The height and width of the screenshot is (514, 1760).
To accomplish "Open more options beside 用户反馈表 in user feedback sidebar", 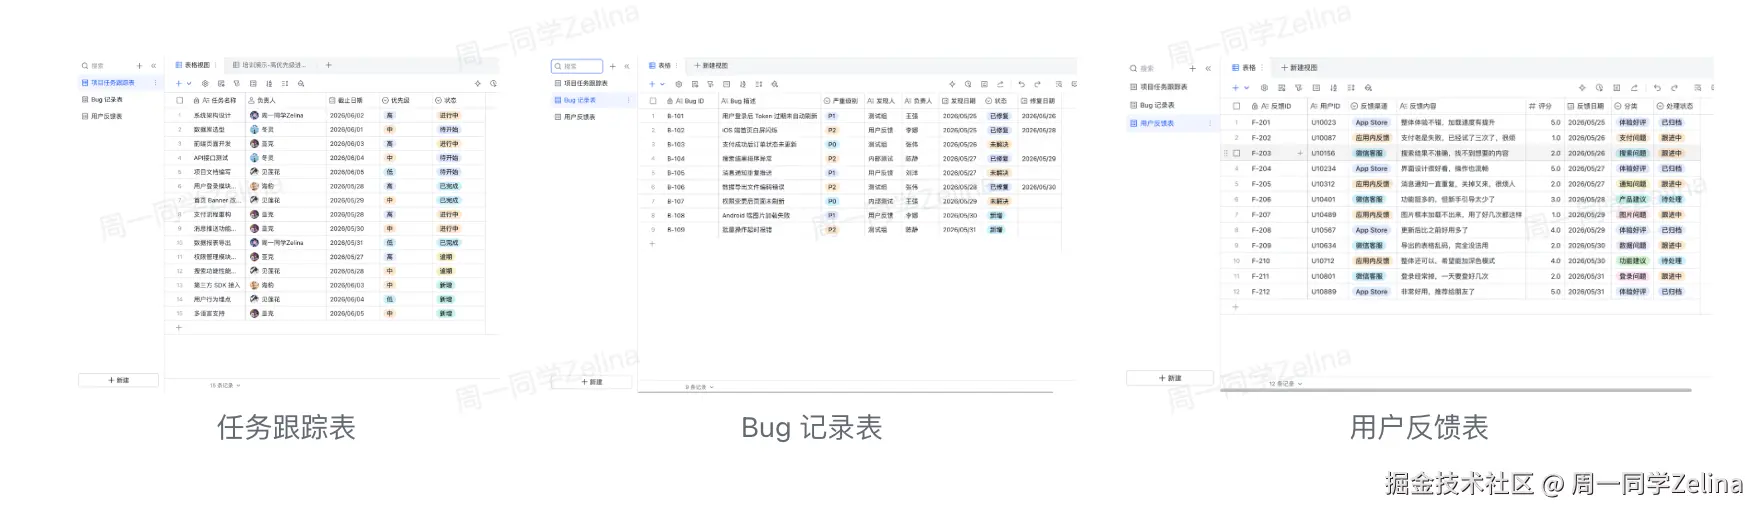I will [x=1209, y=123].
